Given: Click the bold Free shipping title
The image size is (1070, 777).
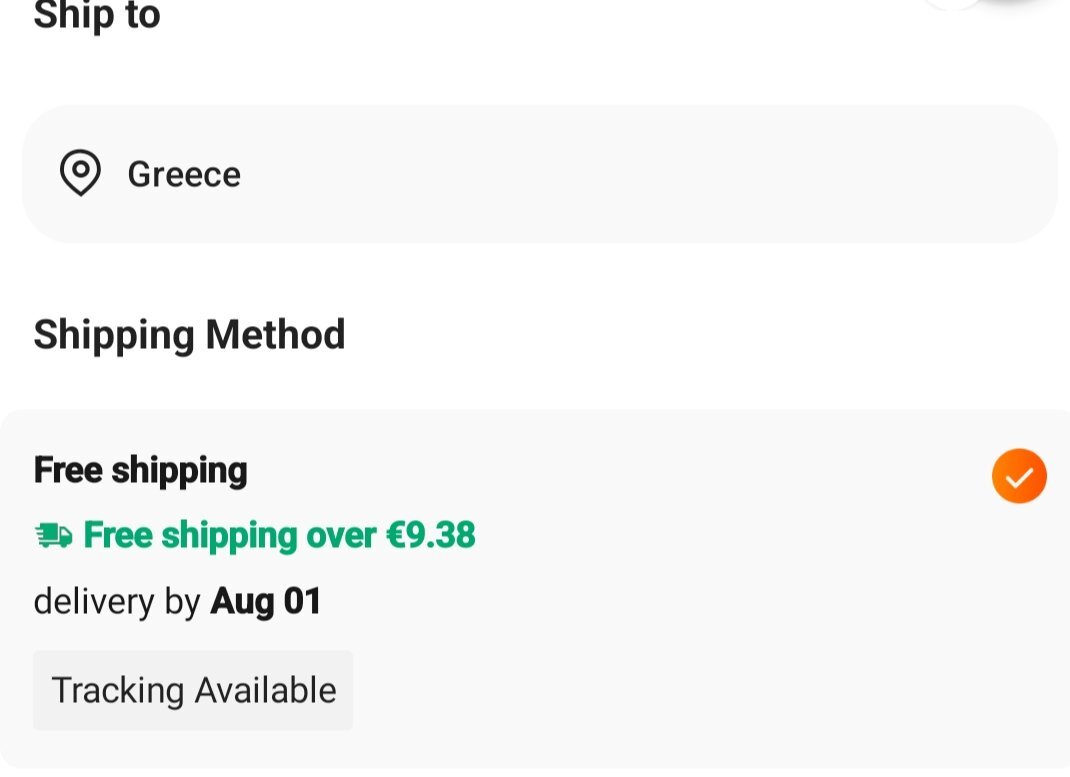Looking at the screenshot, I should [x=141, y=471].
